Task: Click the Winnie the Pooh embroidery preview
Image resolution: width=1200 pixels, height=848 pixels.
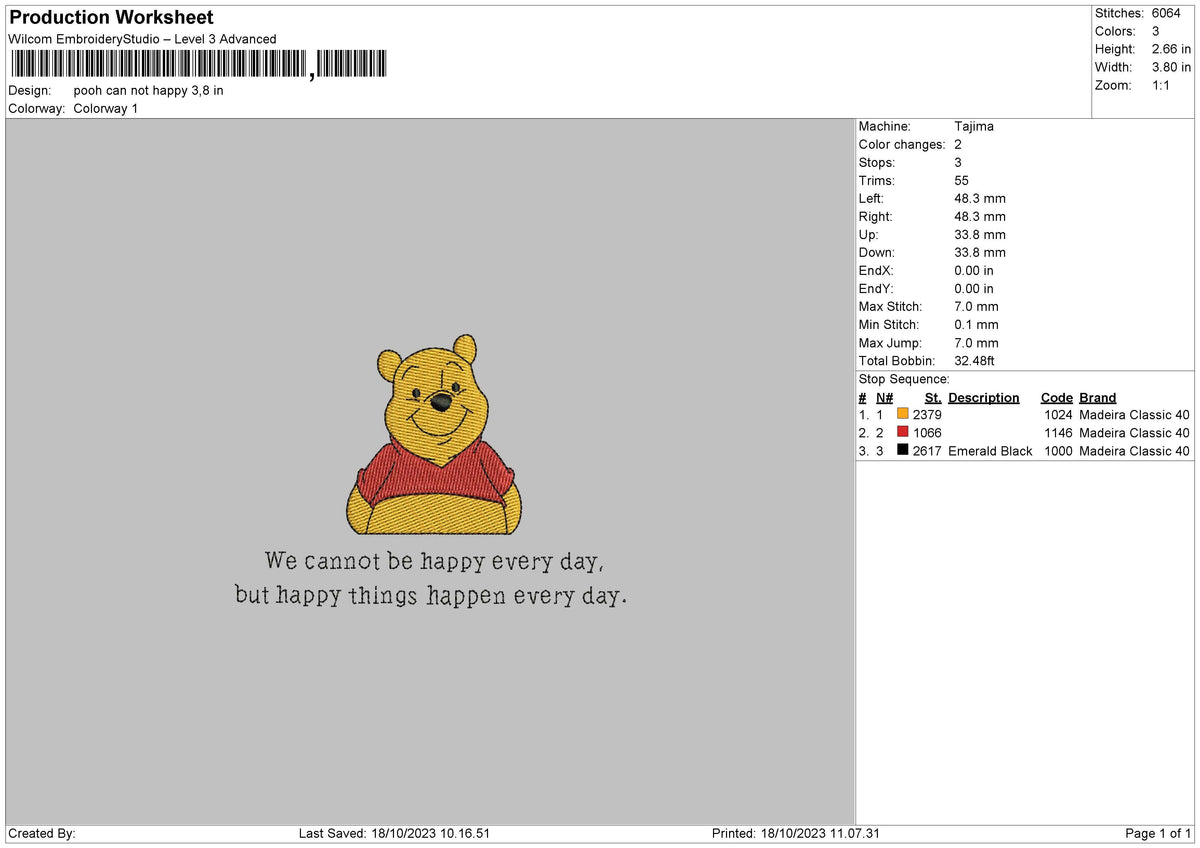Action: click(x=433, y=435)
